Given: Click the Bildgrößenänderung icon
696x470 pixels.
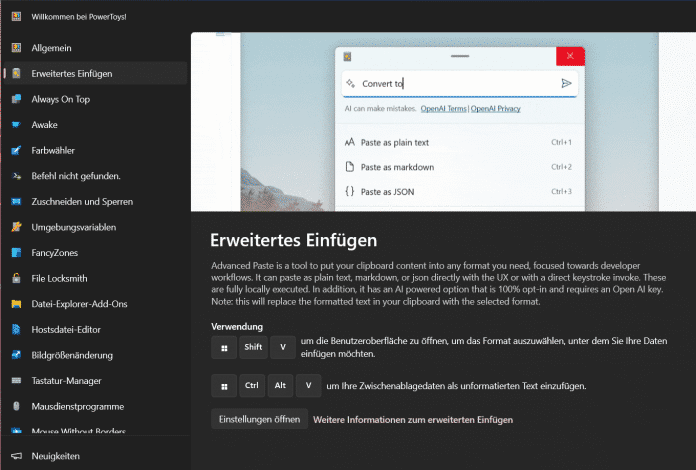Looking at the screenshot, I should click(x=16, y=355).
